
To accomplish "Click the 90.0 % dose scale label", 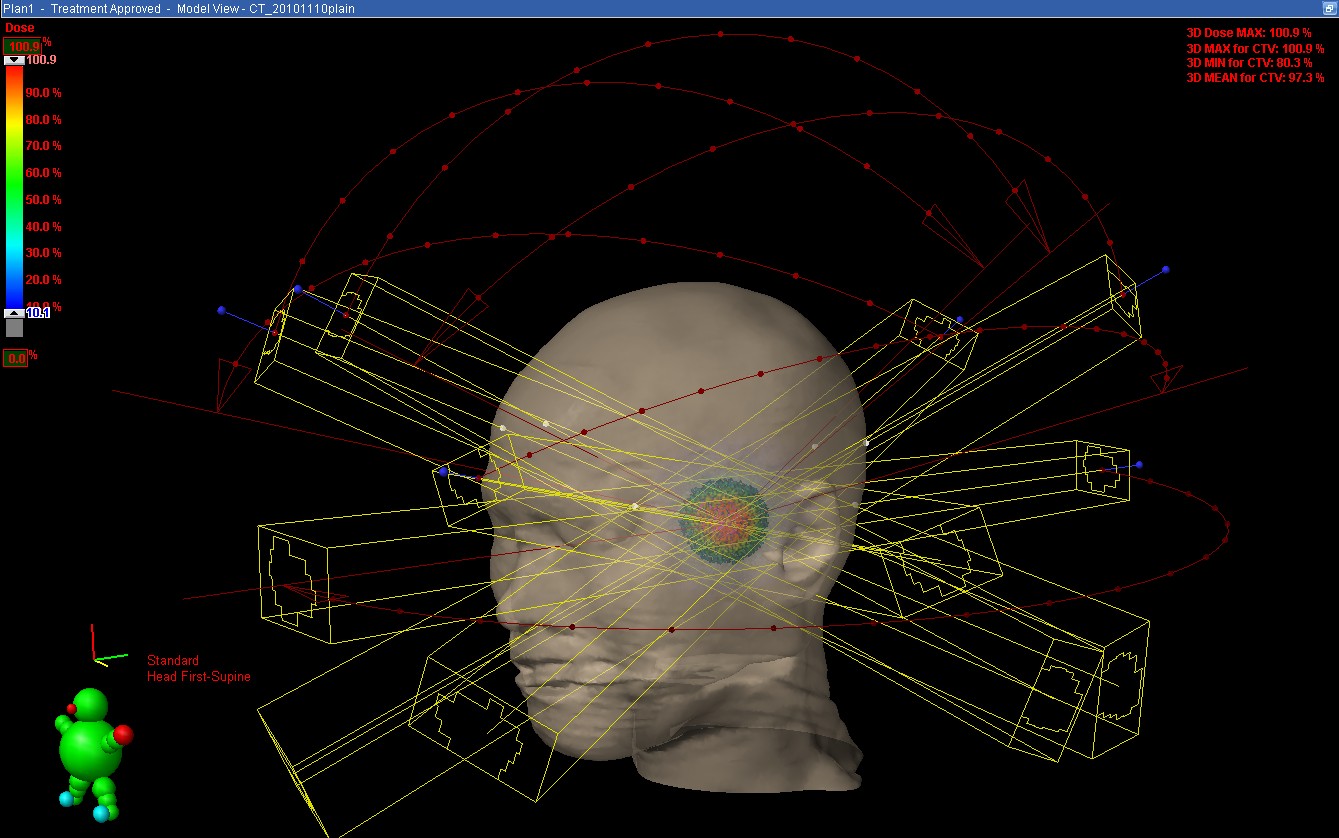I will (44, 93).
